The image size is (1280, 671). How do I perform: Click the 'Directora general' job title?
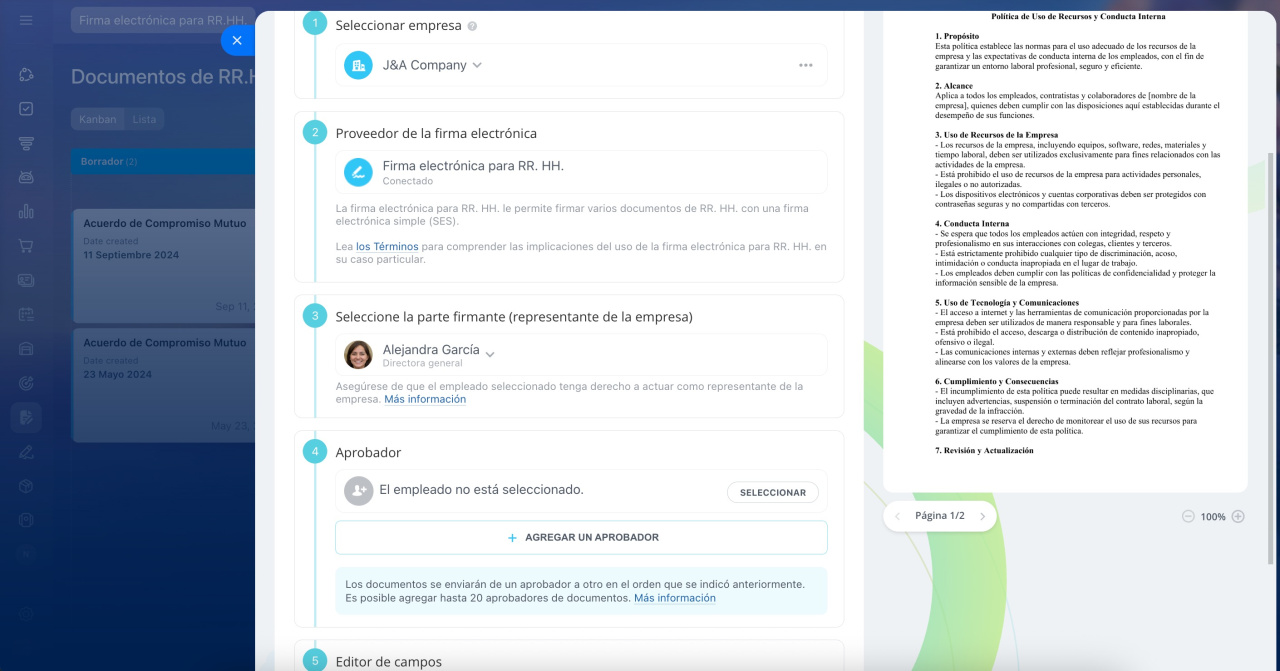click(x=423, y=364)
